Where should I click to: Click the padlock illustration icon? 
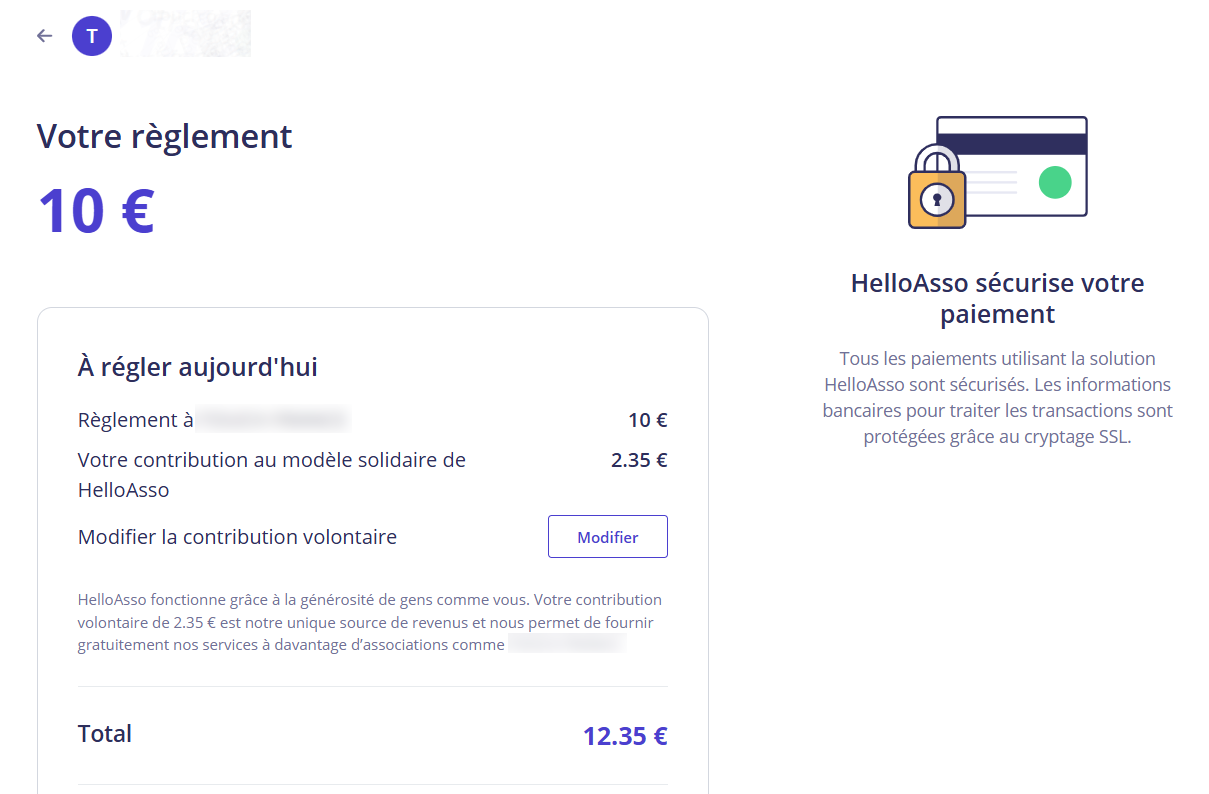pyautogui.click(x=937, y=187)
